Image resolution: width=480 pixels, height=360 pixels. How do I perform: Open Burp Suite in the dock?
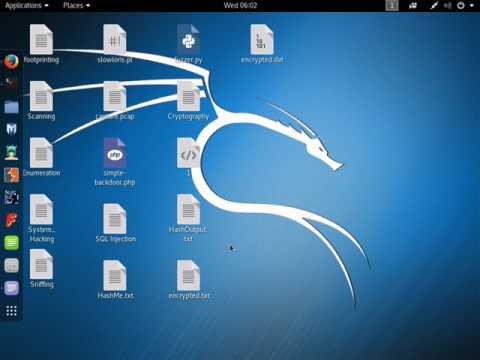[x=11, y=175]
